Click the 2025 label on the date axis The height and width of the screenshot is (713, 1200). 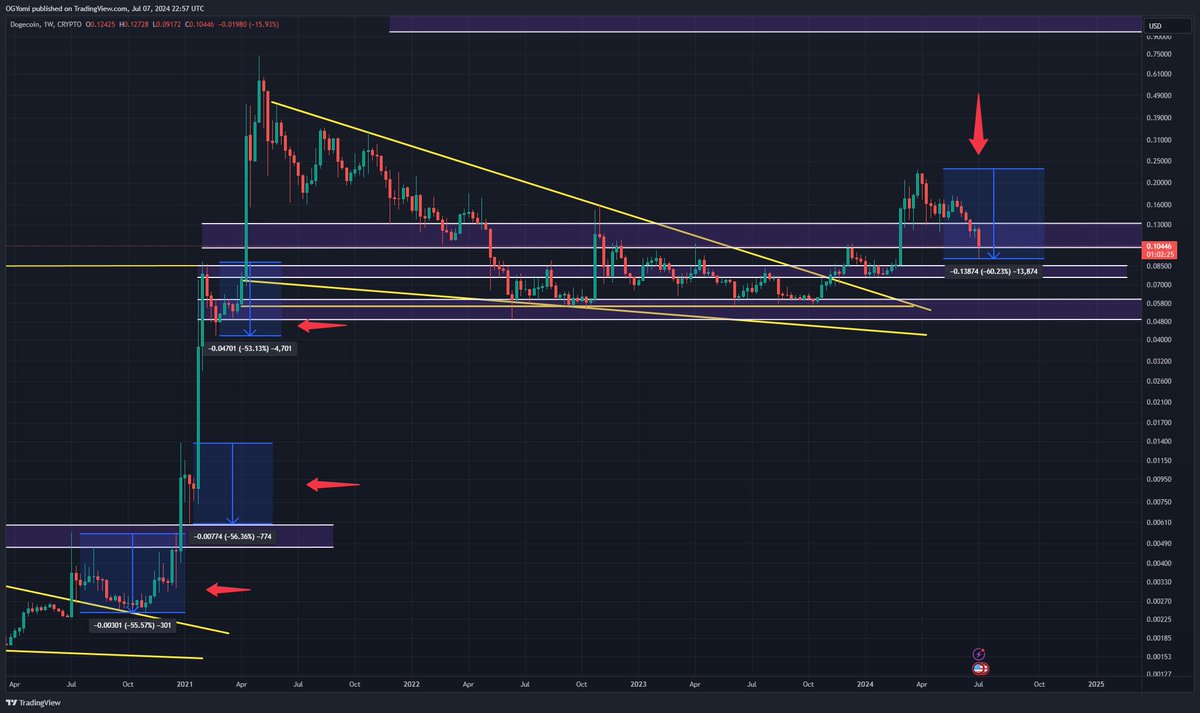(x=1096, y=683)
